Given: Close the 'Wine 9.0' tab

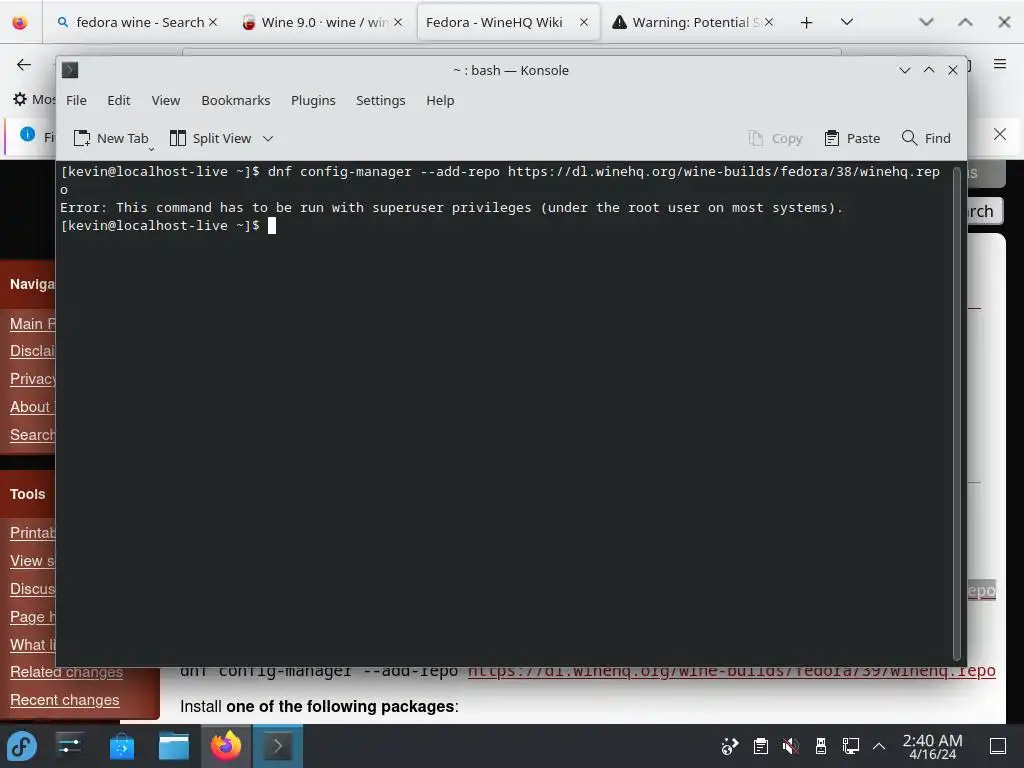Looking at the screenshot, I should pos(398,22).
